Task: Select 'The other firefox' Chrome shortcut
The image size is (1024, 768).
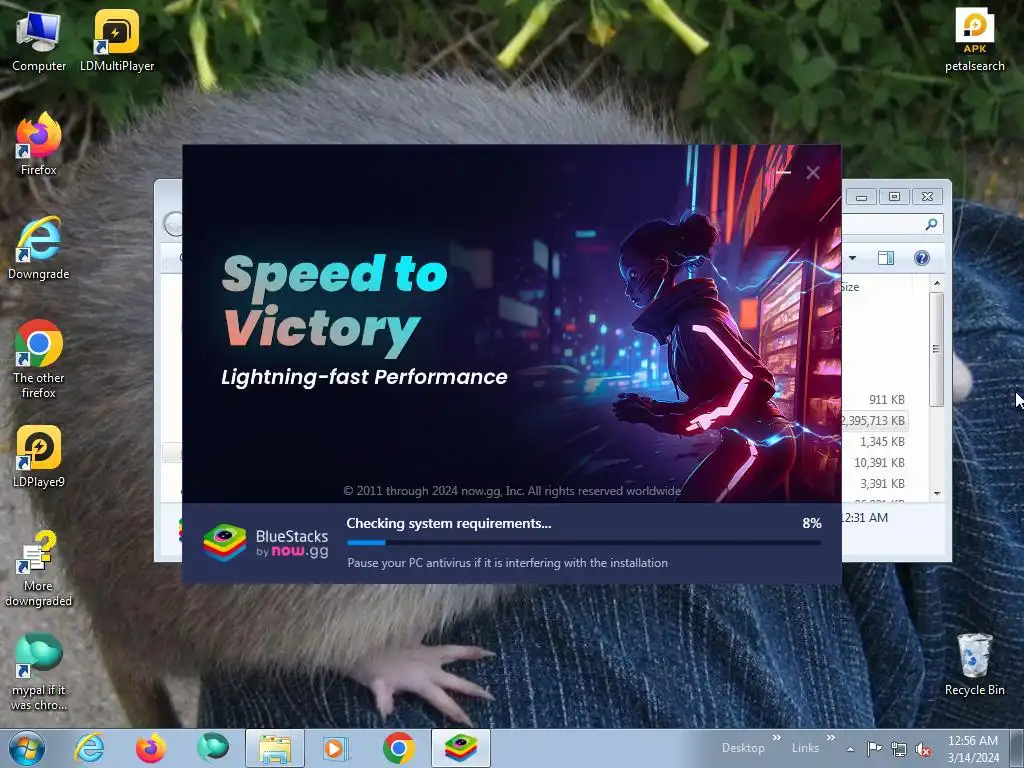Action: pos(39,359)
